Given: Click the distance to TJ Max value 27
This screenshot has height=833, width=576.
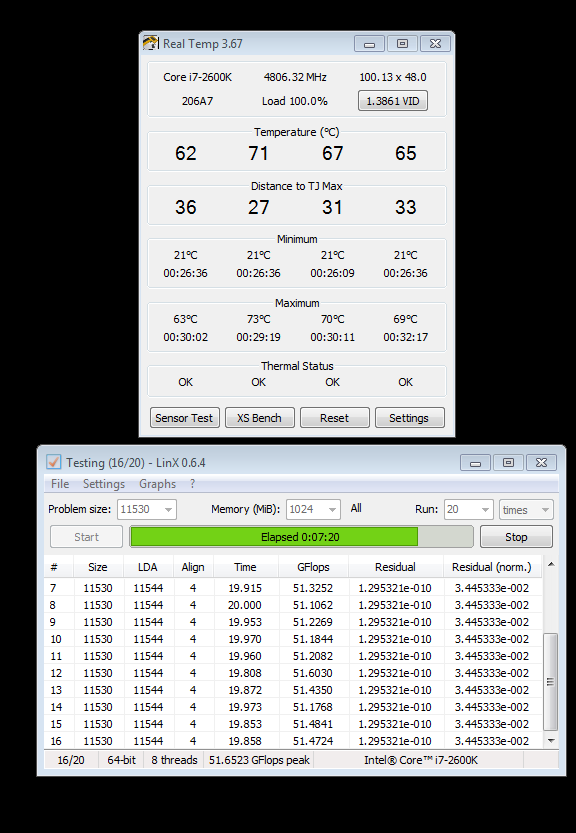Looking at the screenshot, I should pyautogui.click(x=258, y=207).
